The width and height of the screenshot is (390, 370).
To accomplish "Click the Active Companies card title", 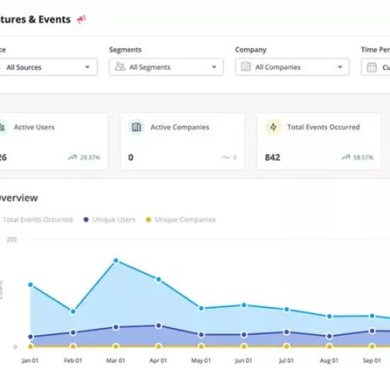I will point(180,127).
